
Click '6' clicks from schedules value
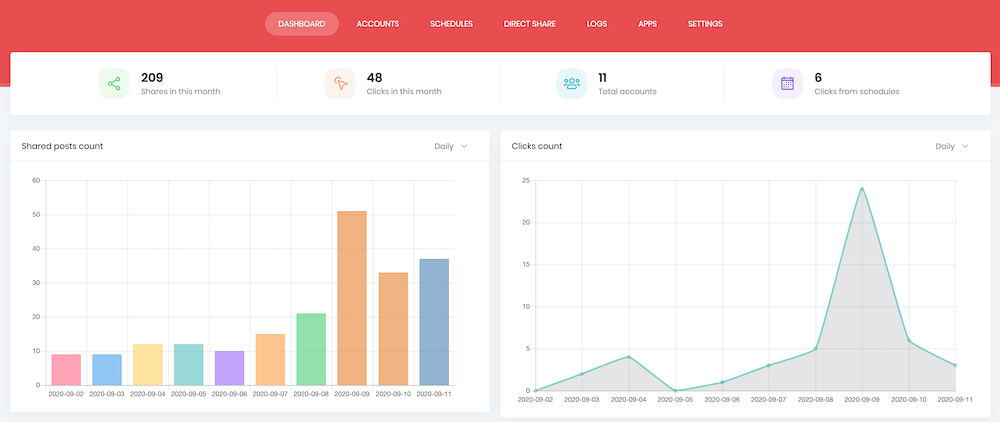click(818, 78)
